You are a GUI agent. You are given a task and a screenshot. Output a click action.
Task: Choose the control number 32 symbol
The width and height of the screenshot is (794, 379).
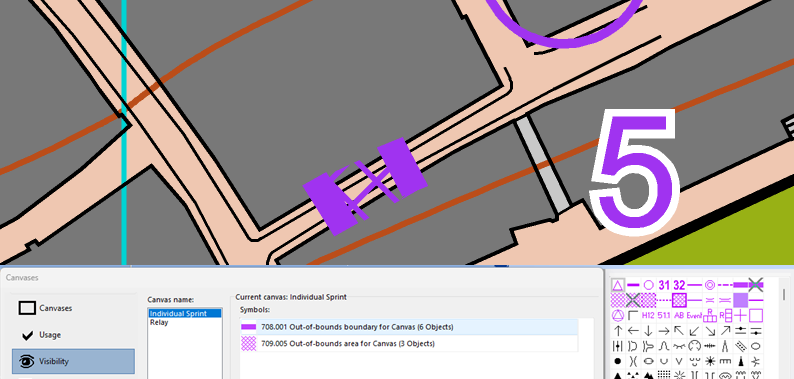pyautogui.click(x=679, y=285)
